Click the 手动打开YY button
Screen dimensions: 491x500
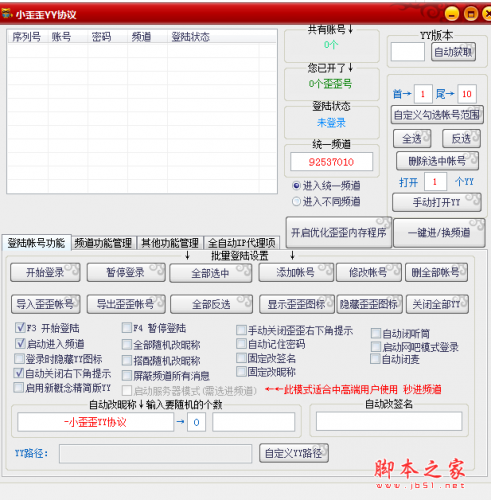pos(437,202)
